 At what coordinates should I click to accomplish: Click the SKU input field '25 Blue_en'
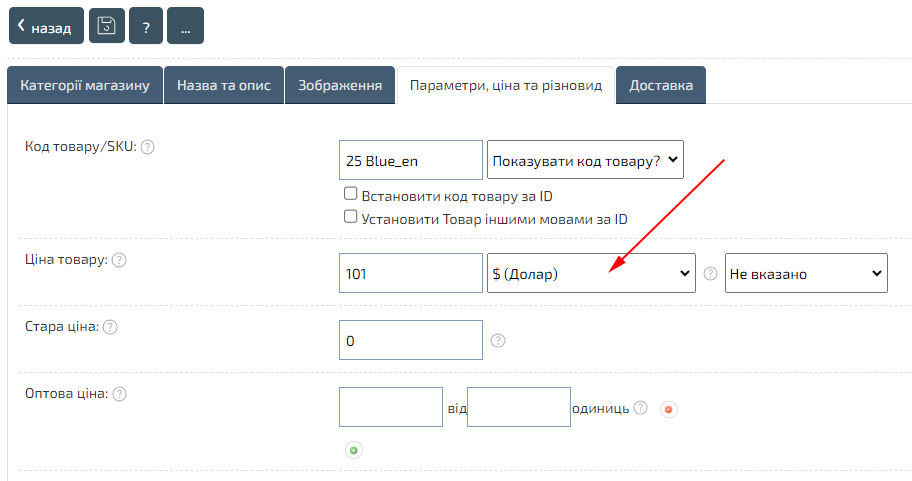(x=411, y=160)
